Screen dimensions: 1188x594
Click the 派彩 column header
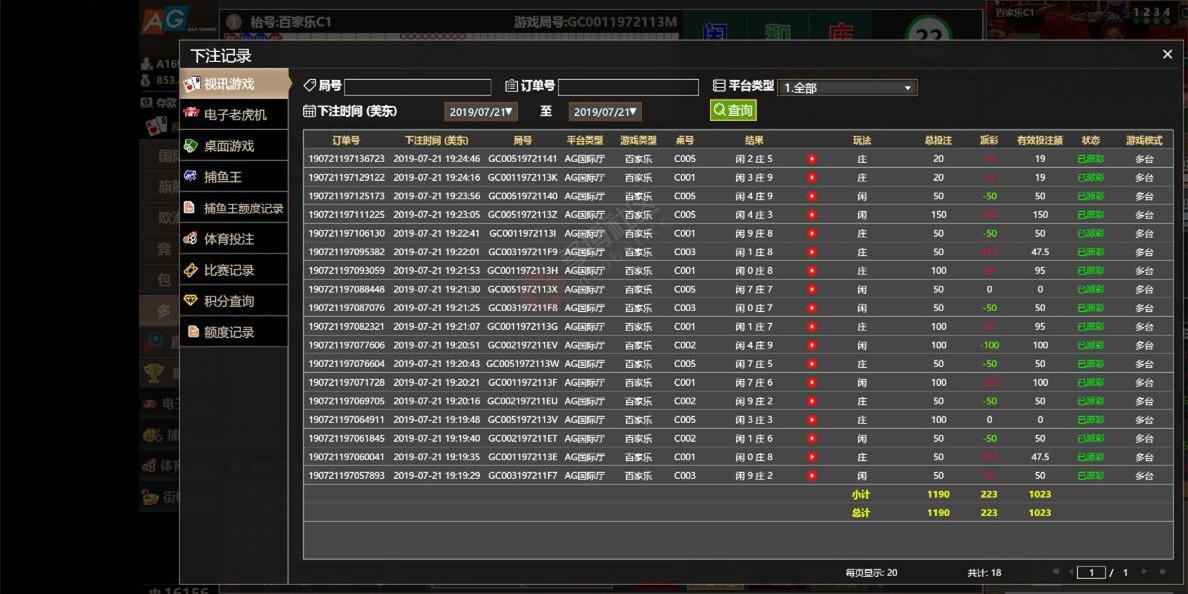click(989, 140)
